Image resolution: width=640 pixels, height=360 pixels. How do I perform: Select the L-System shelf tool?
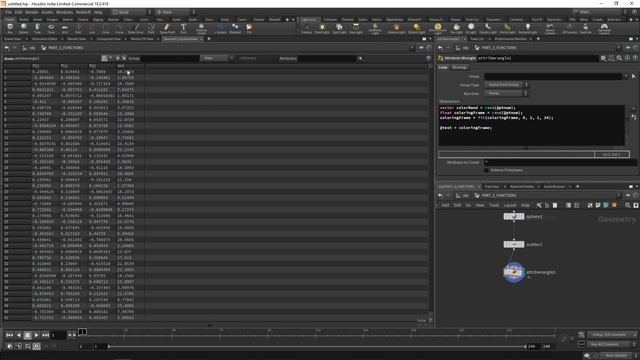220,28
